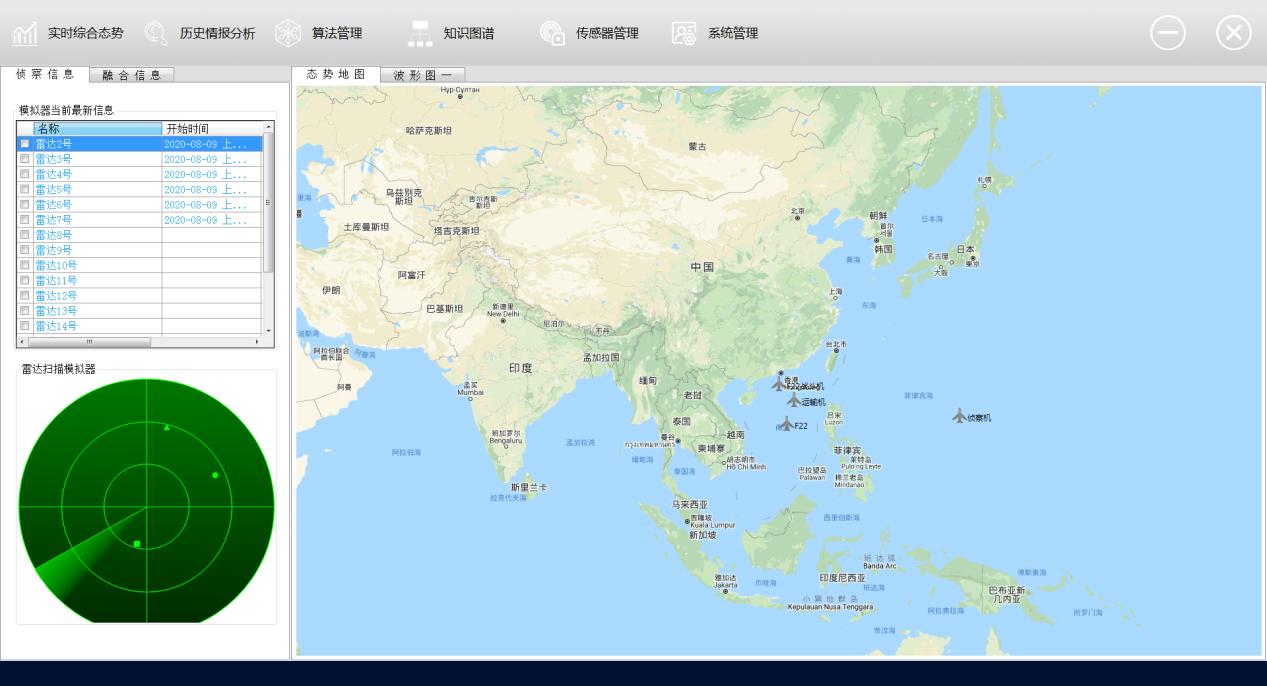
Task: Click start time cell of 雷达5号
Action: click(212, 189)
